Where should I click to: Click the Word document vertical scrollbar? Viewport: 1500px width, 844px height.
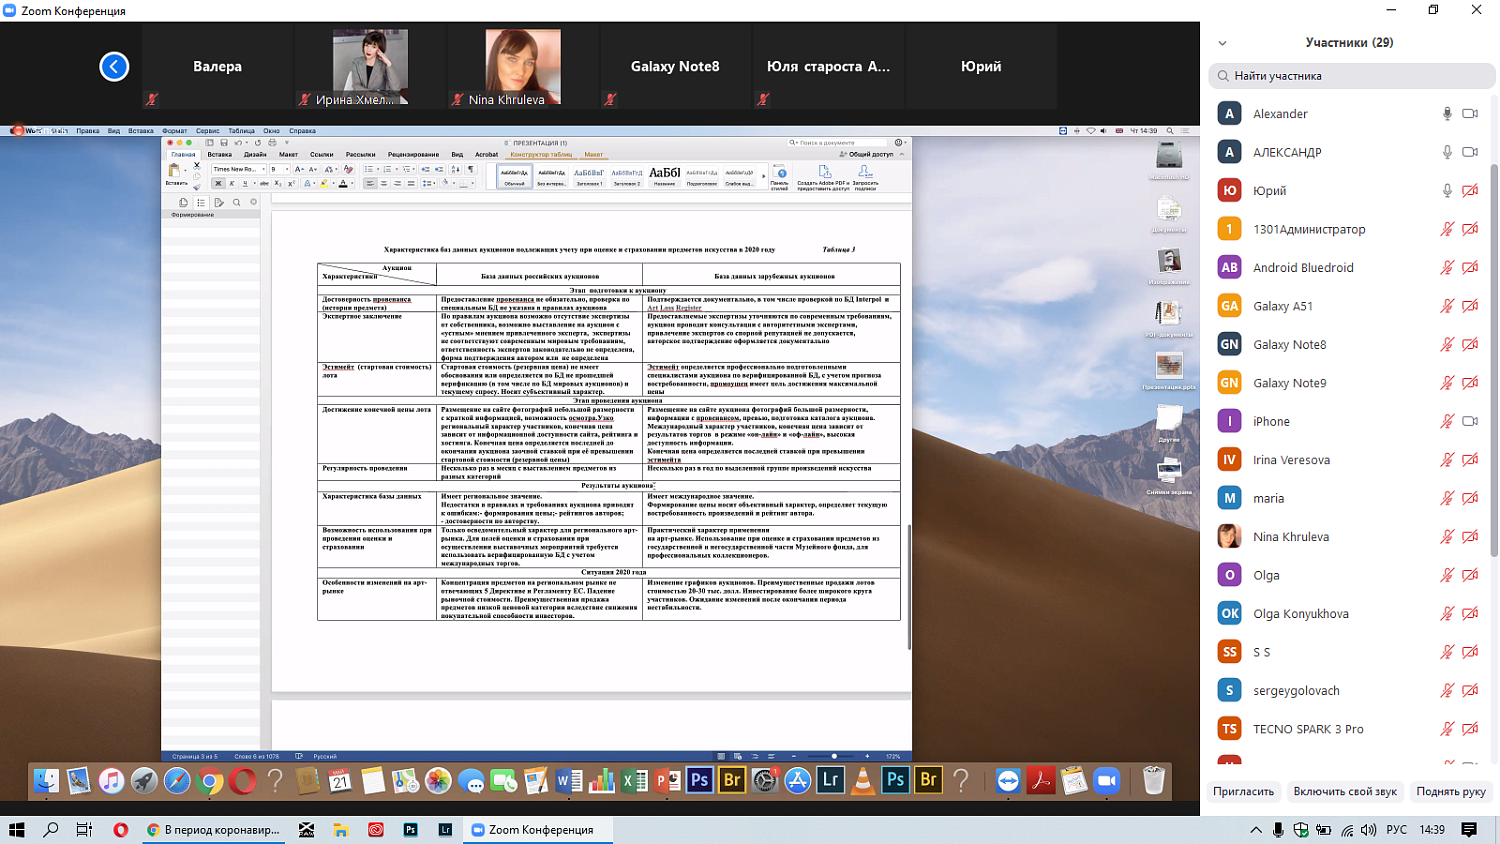click(909, 586)
